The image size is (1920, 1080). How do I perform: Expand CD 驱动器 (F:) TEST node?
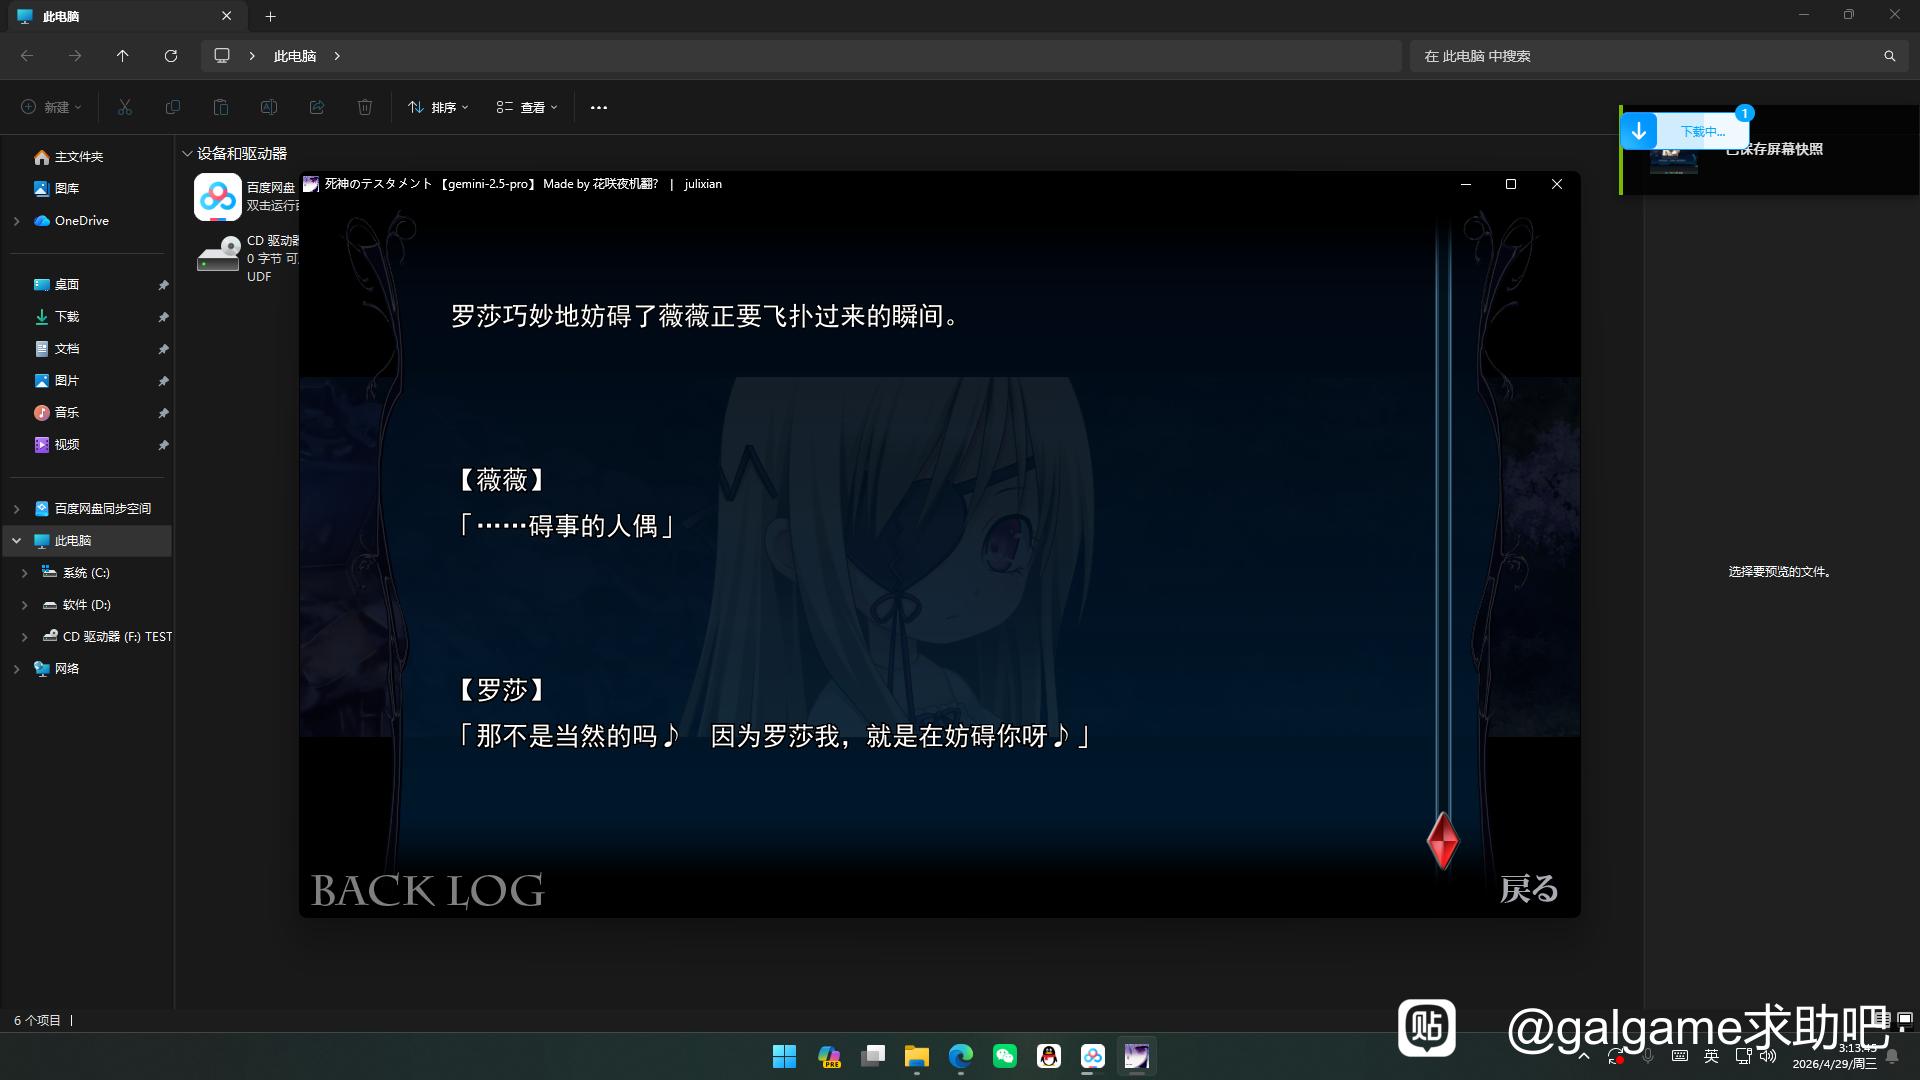pyautogui.click(x=25, y=637)
